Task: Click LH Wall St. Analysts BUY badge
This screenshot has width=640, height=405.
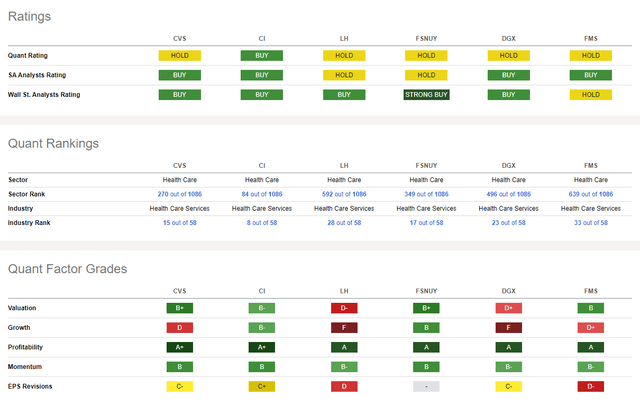Action: coord(344,95)
